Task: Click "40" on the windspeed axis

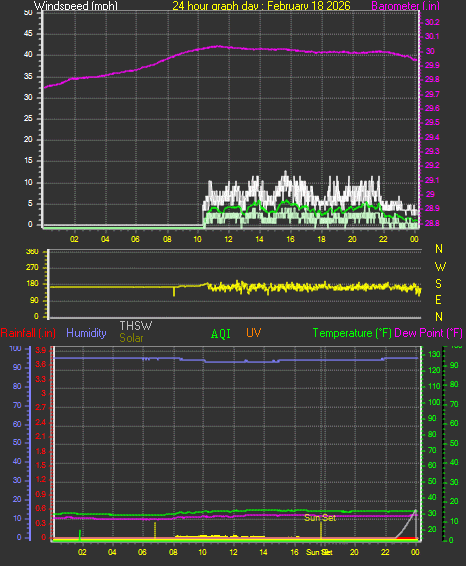Action: pyautogui.click(x=28, y=55)
